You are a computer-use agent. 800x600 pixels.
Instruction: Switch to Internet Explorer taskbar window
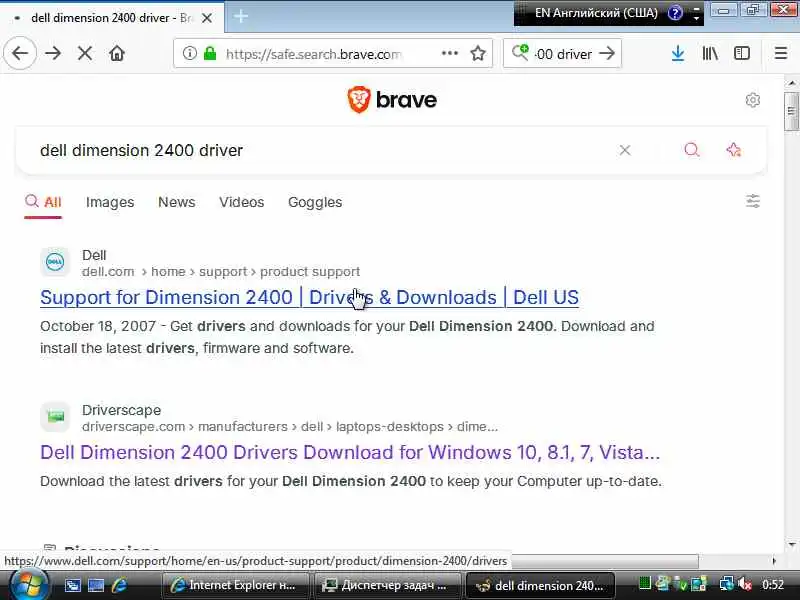tap(235, 585)
